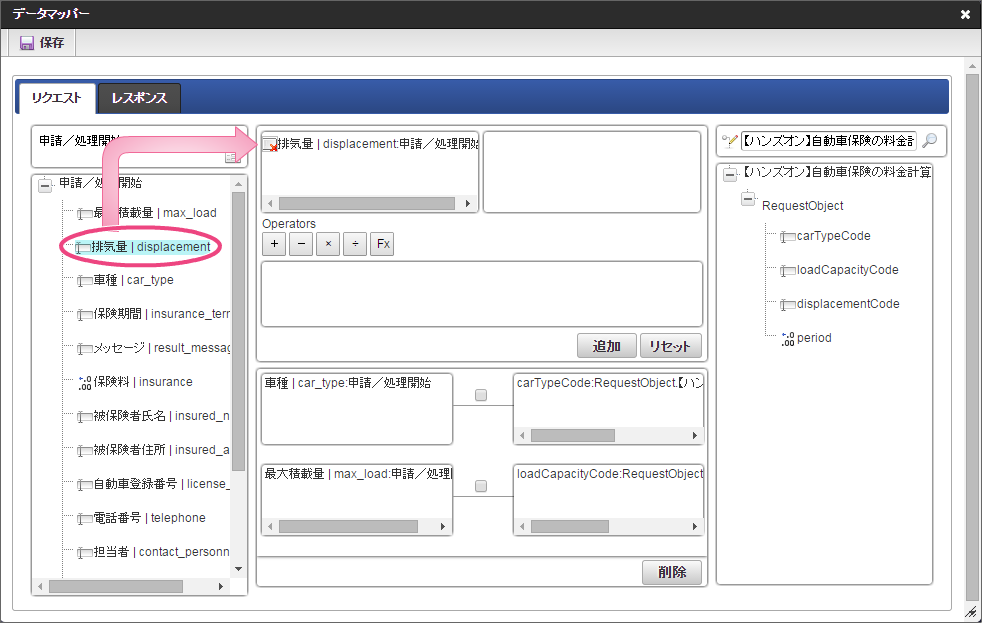The height and width of the screenshot is (623, 982).
Task: Click the displacementCode field icon
Action: click(x=788, y=305)
